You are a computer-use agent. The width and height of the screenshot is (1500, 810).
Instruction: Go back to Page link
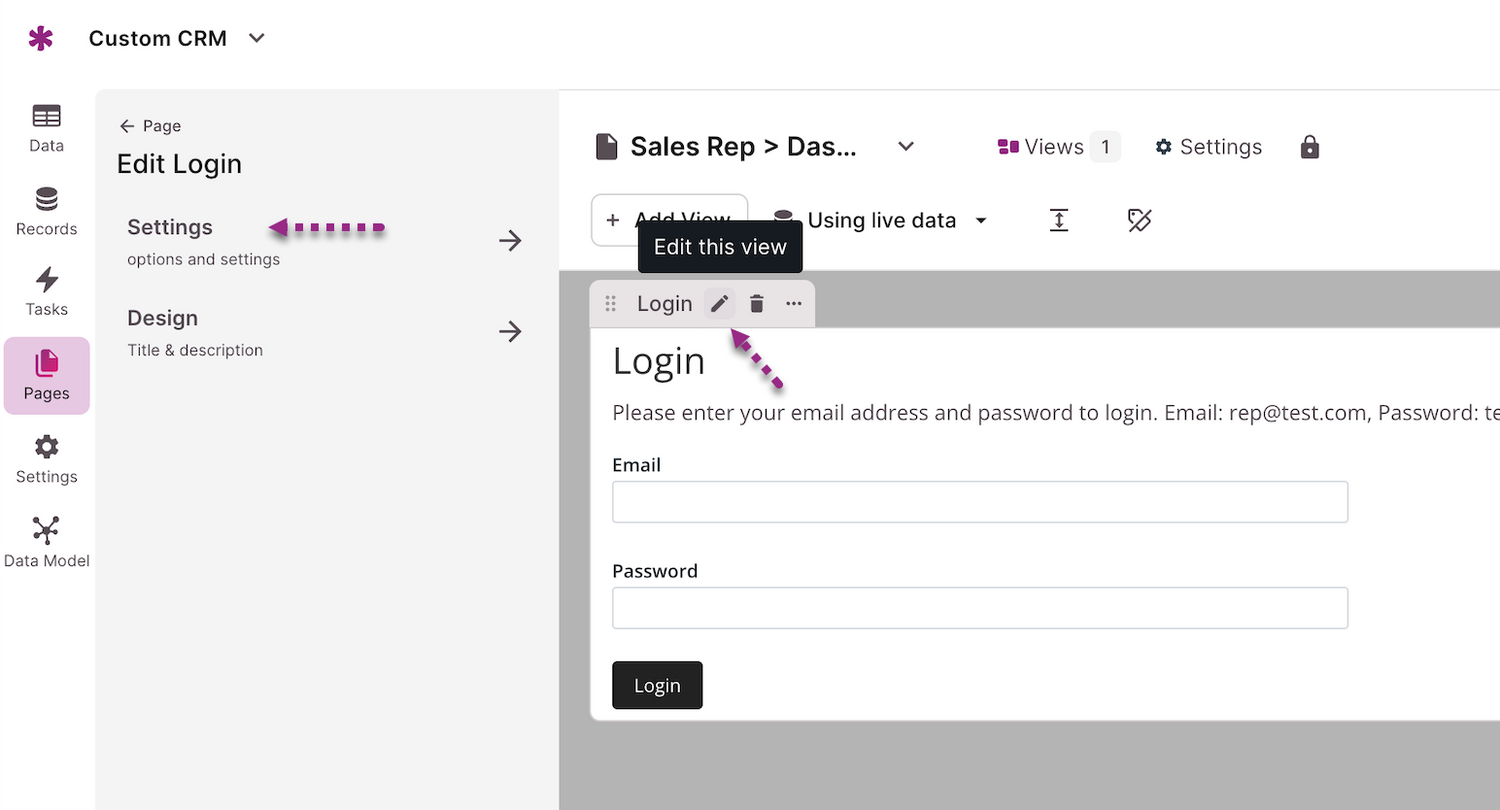click(x=150, y=126)
